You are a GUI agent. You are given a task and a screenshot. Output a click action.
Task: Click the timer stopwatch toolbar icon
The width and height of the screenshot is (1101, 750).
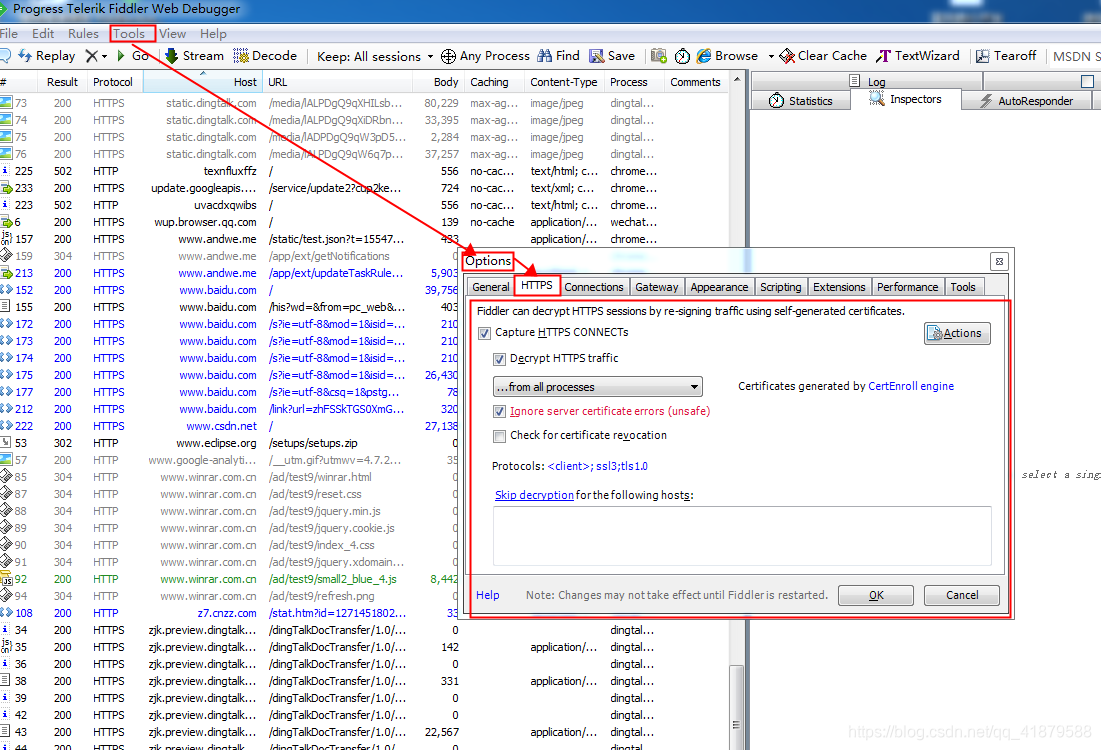coord(682,56)
